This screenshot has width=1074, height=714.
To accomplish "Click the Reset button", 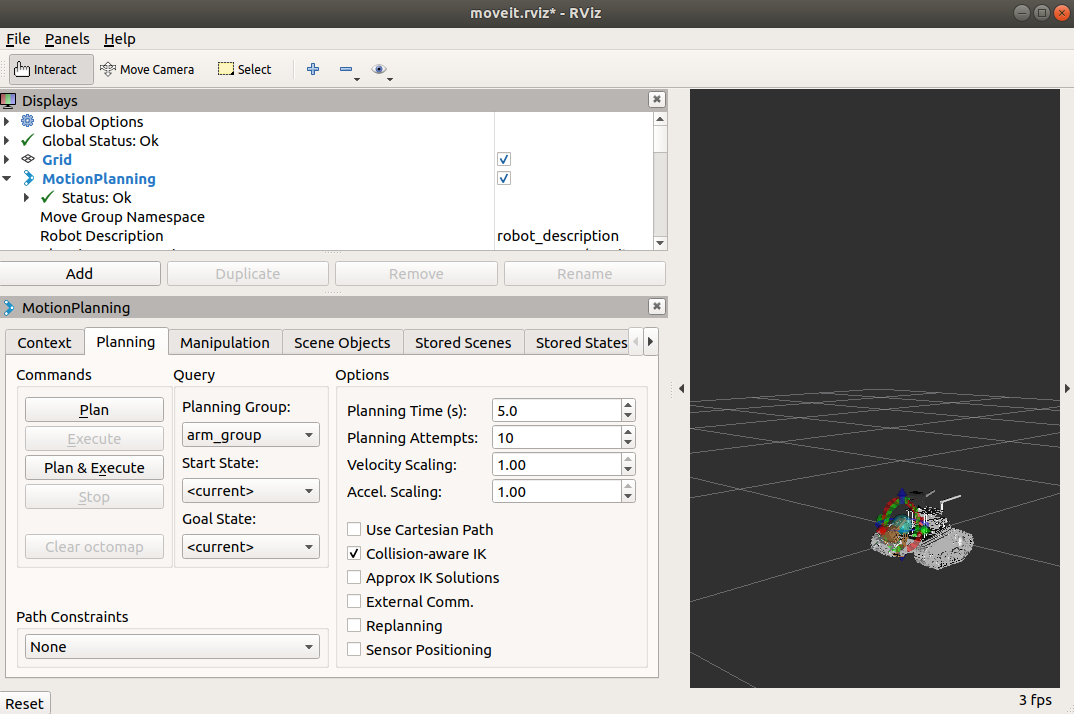I will click(x=25, y=704).
